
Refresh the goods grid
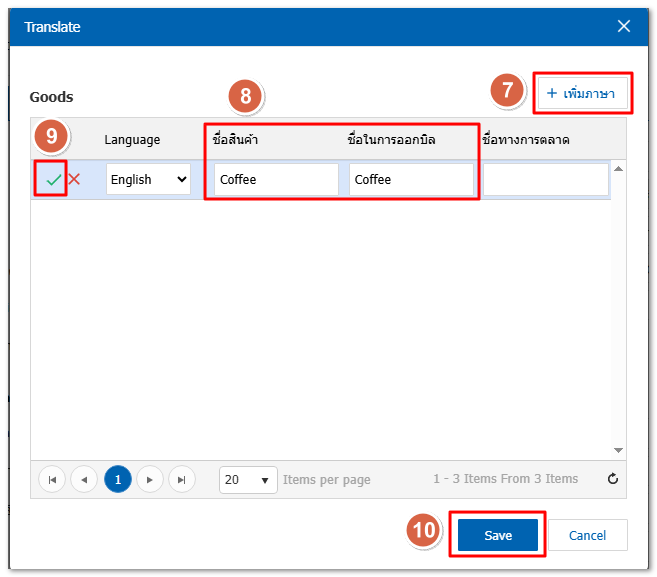pos(613,479)
